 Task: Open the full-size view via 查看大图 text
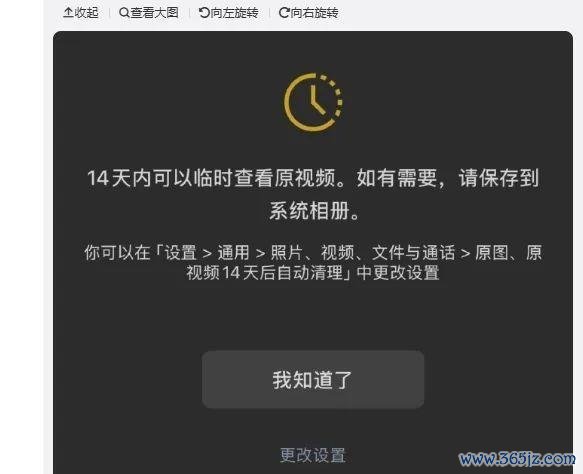click(x=154, y=13)
